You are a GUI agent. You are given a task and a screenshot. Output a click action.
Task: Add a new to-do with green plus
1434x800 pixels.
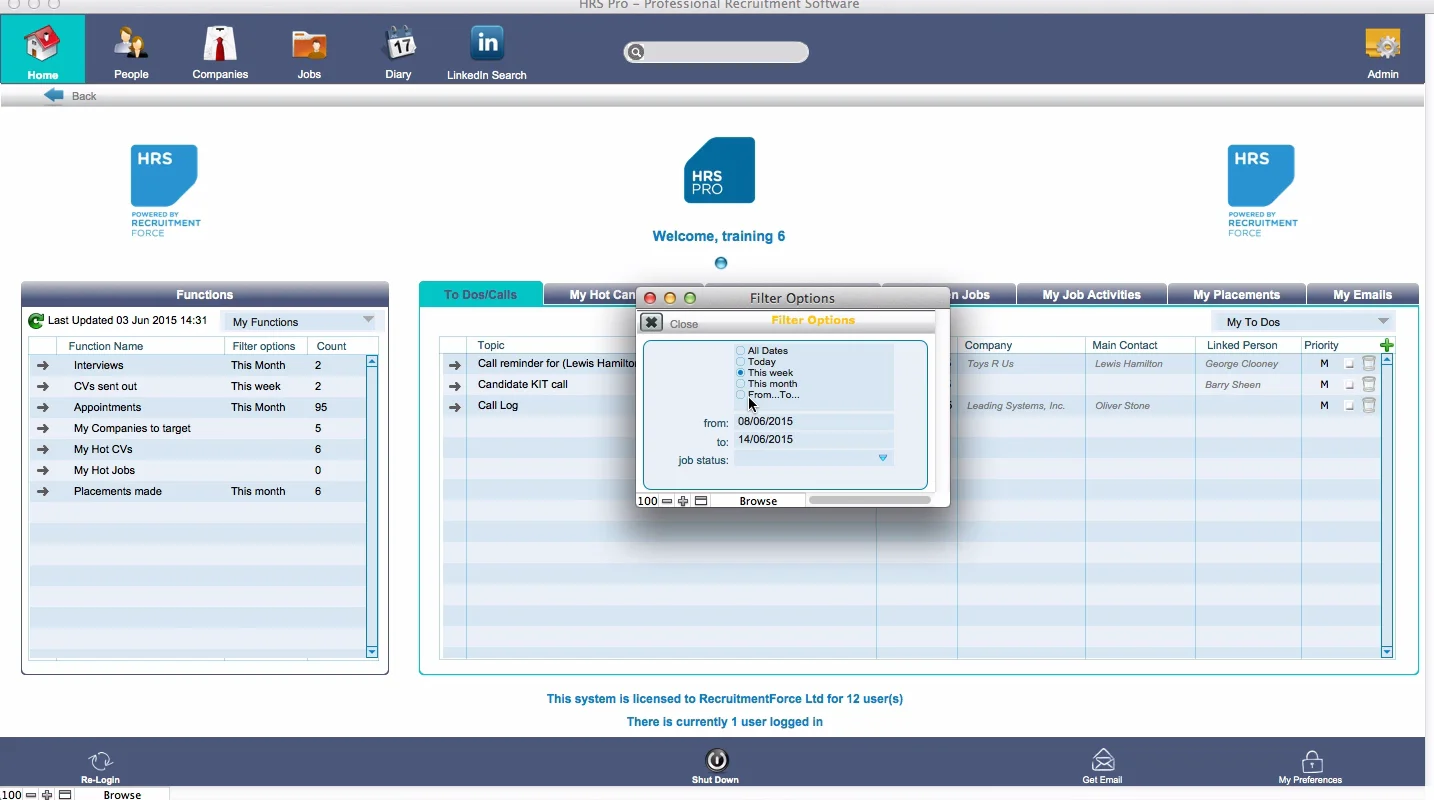tap(1387, 345)
